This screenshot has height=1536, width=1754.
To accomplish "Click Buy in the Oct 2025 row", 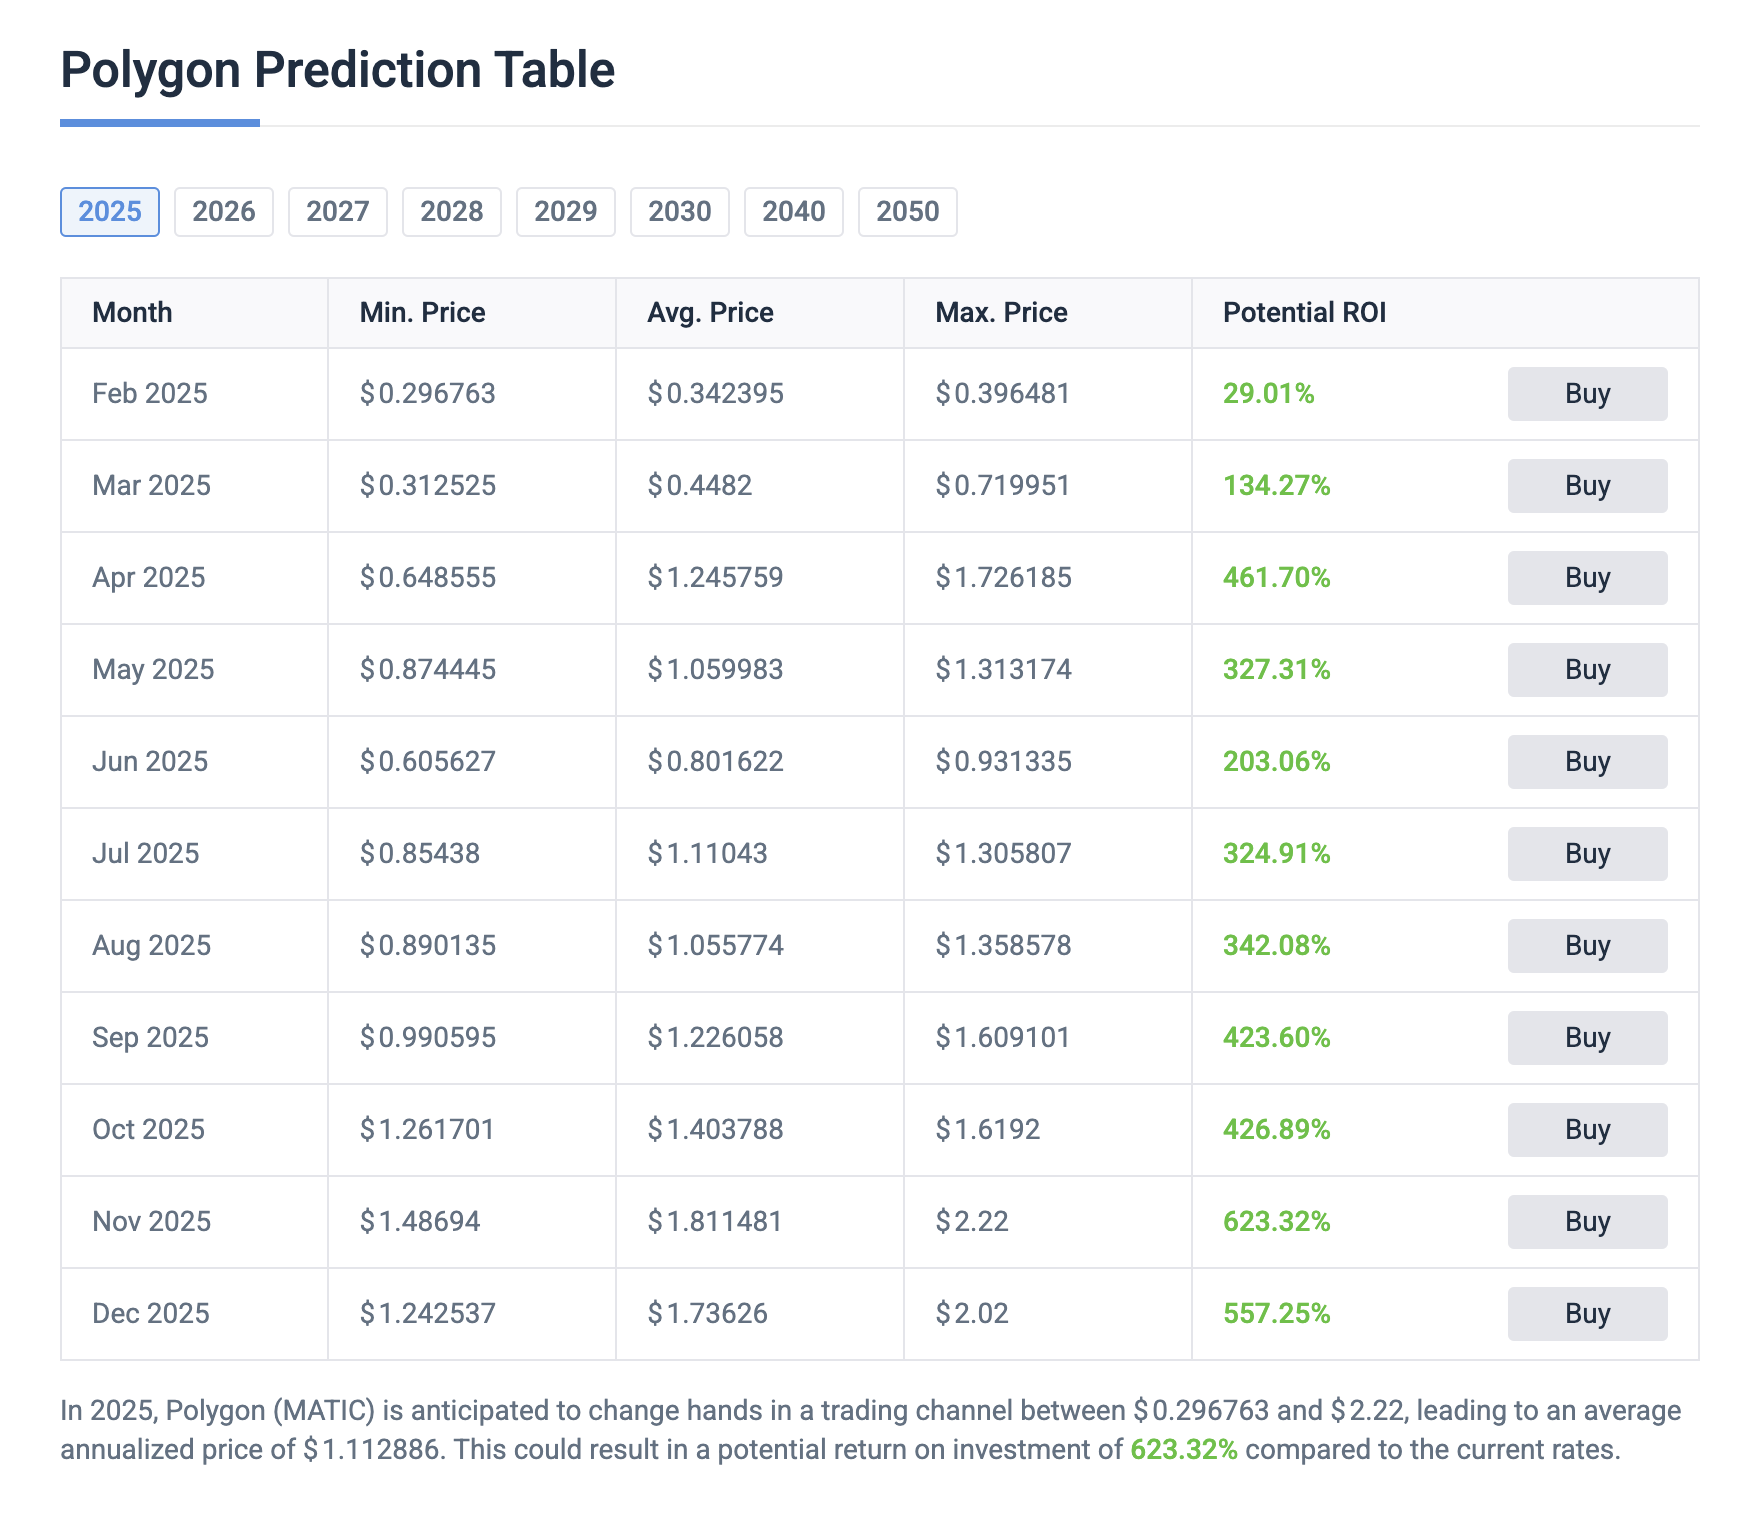I will (1588, 1130).
